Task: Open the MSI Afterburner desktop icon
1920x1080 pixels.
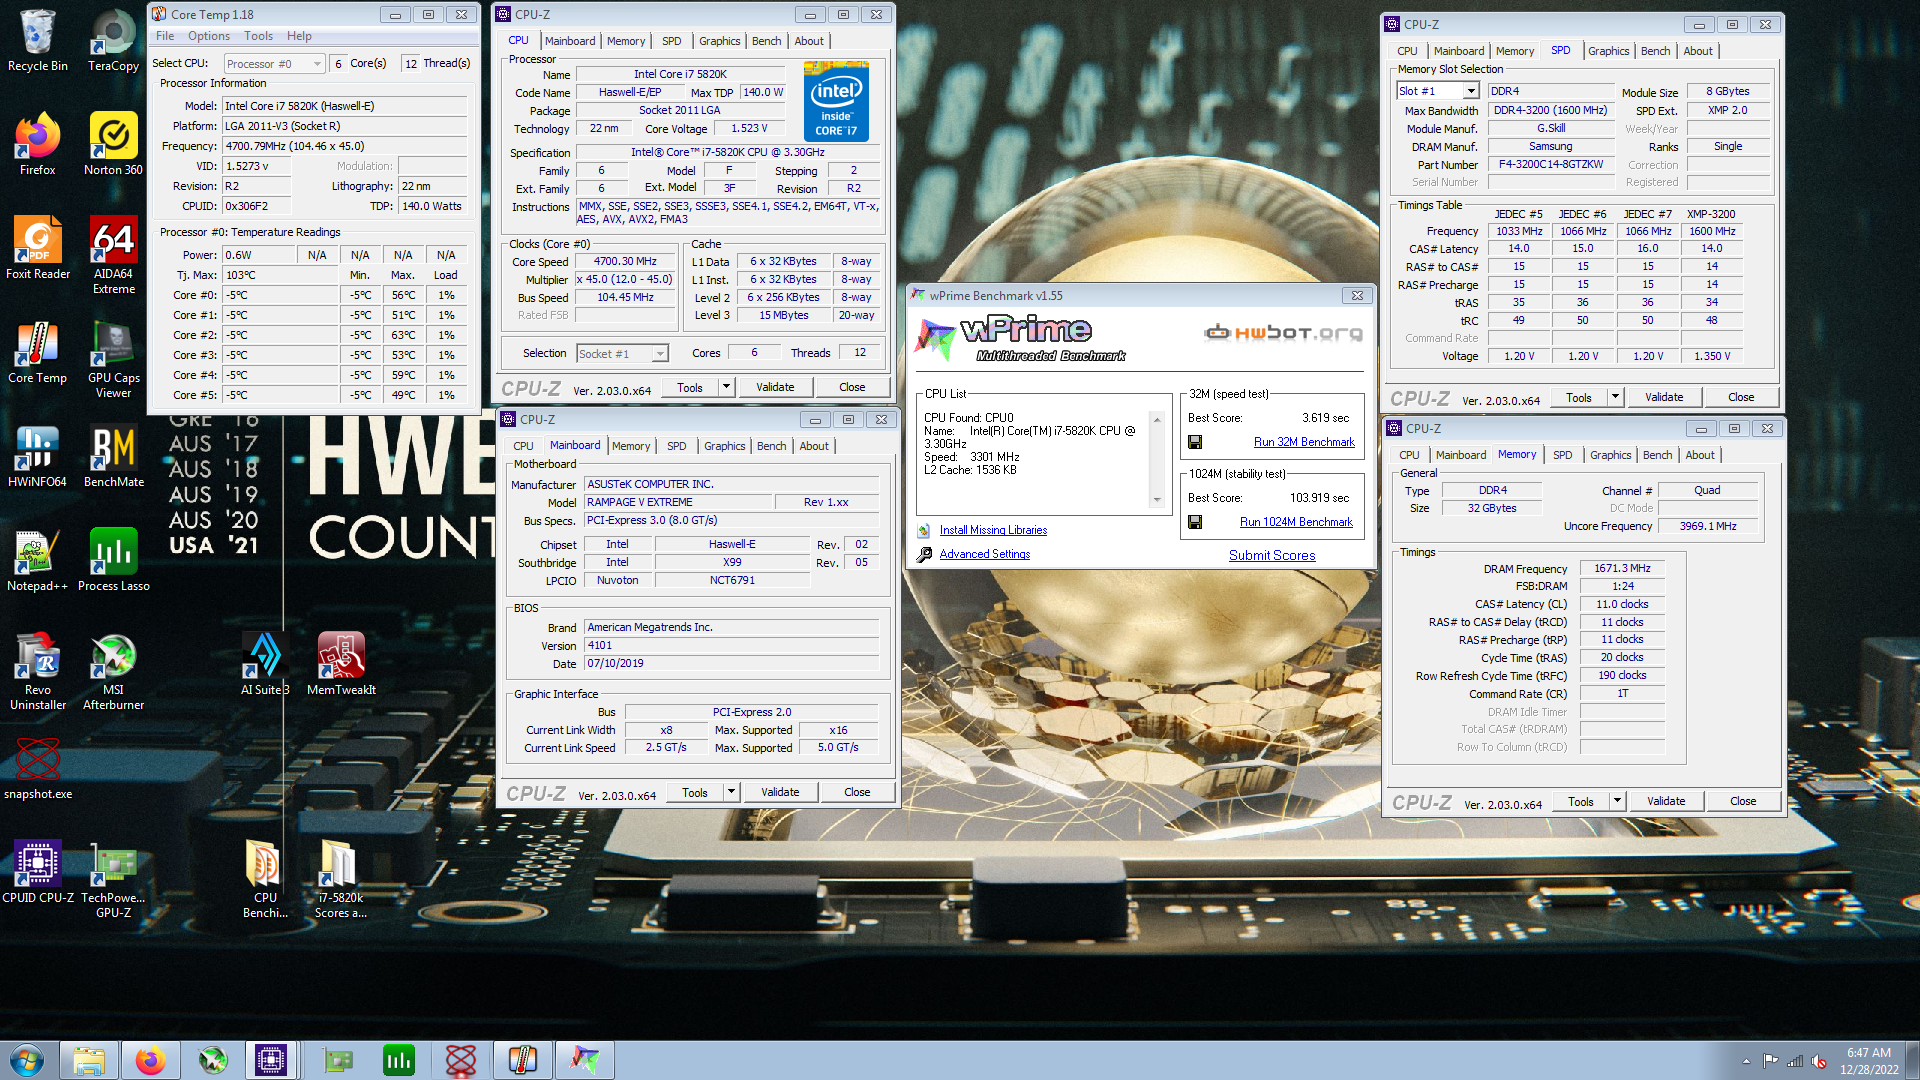Action: click(113, 671)
